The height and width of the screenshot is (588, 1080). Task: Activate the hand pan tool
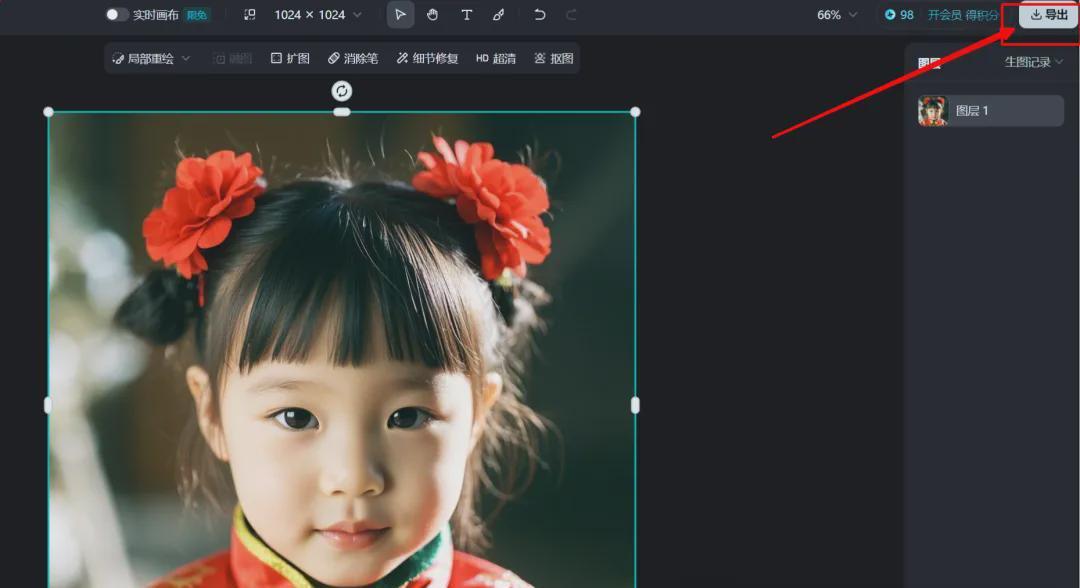coord(433,15)
